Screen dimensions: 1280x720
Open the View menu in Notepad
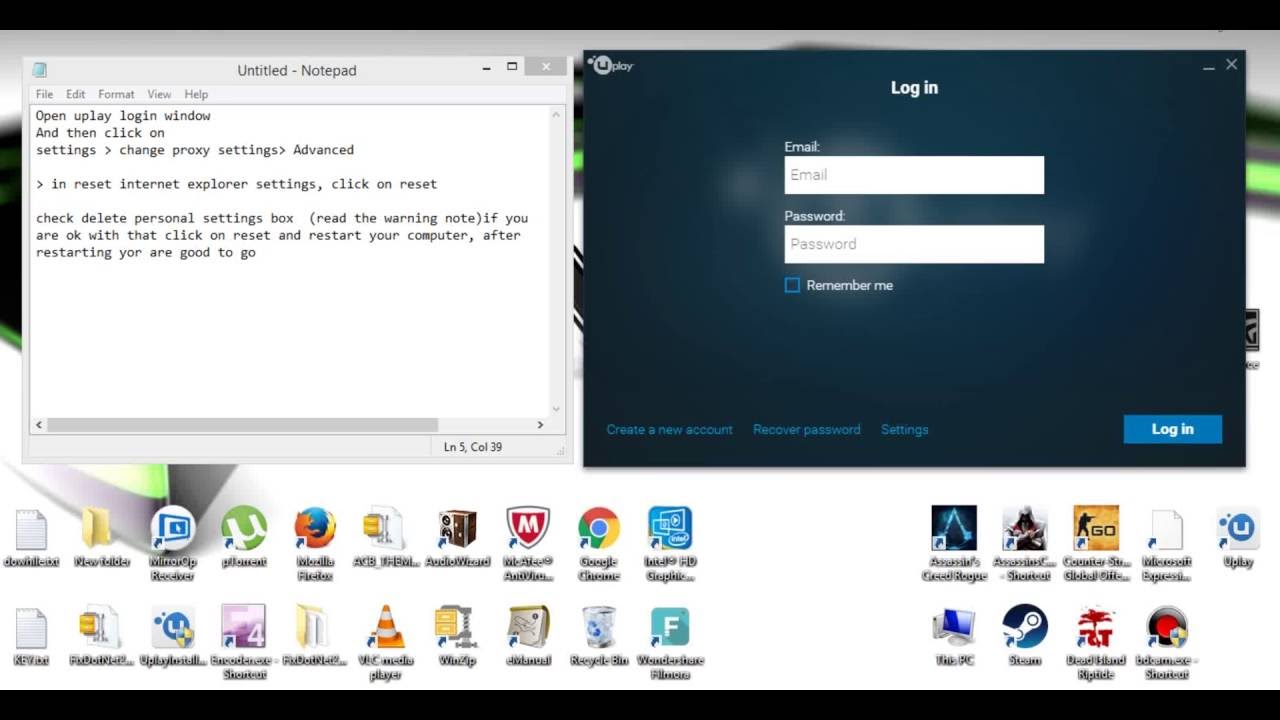159,94
